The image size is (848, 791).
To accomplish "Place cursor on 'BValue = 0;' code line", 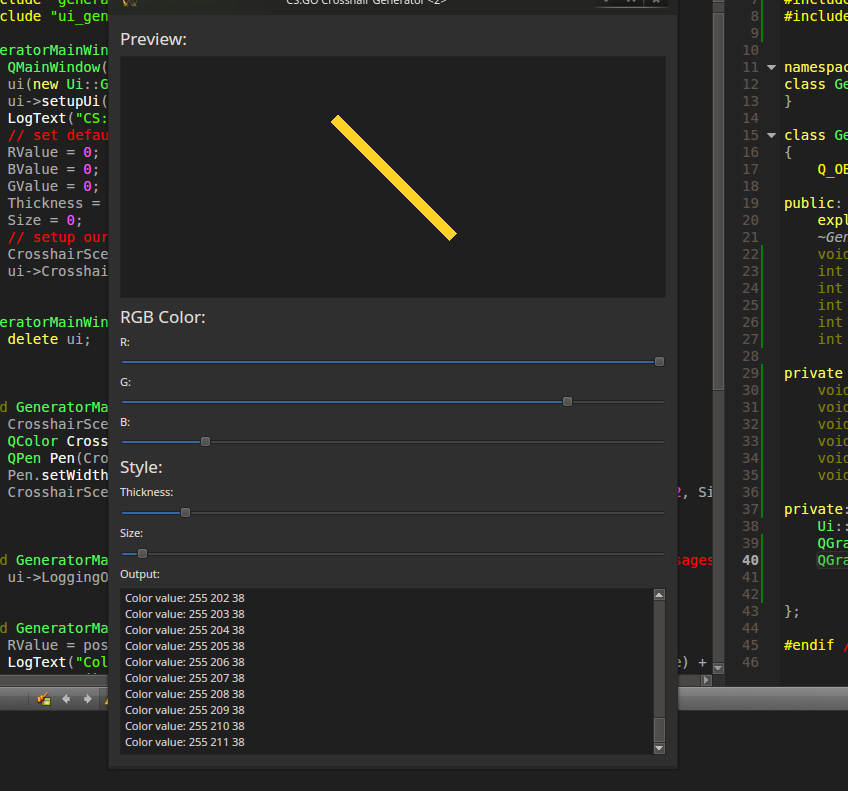I will 53,169.
